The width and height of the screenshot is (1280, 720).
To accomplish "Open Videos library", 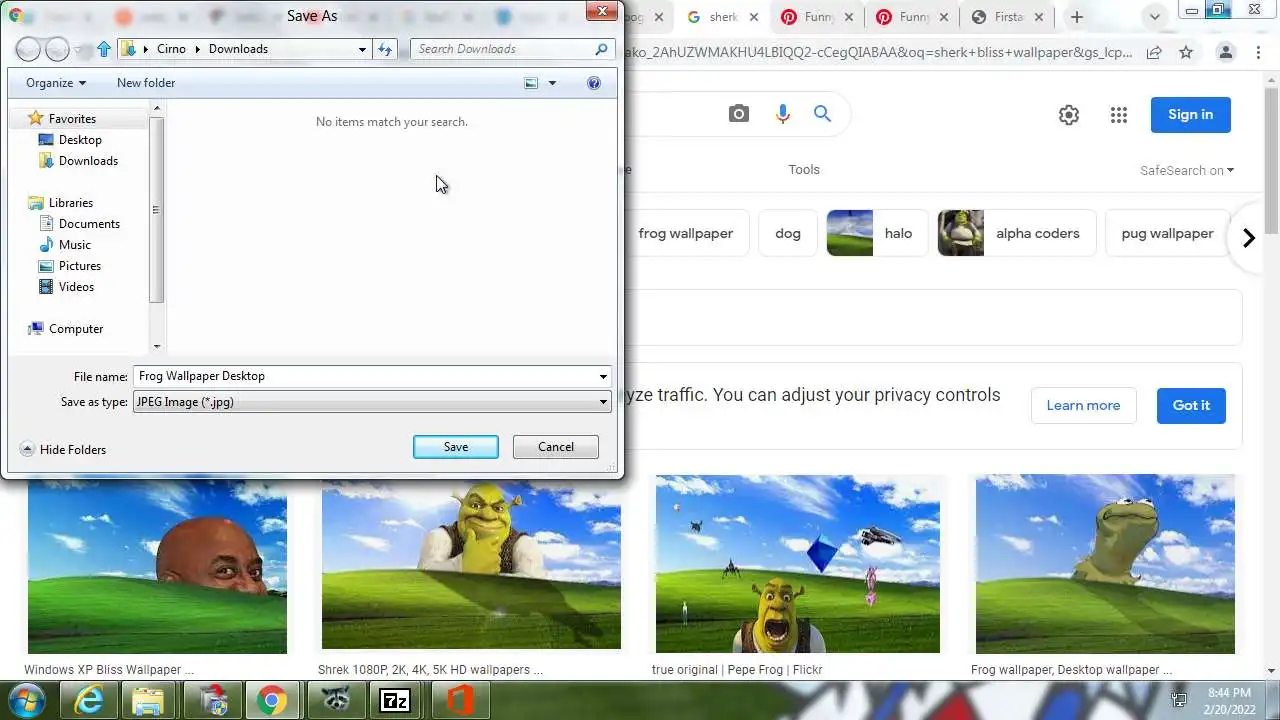I will [76, 287].
